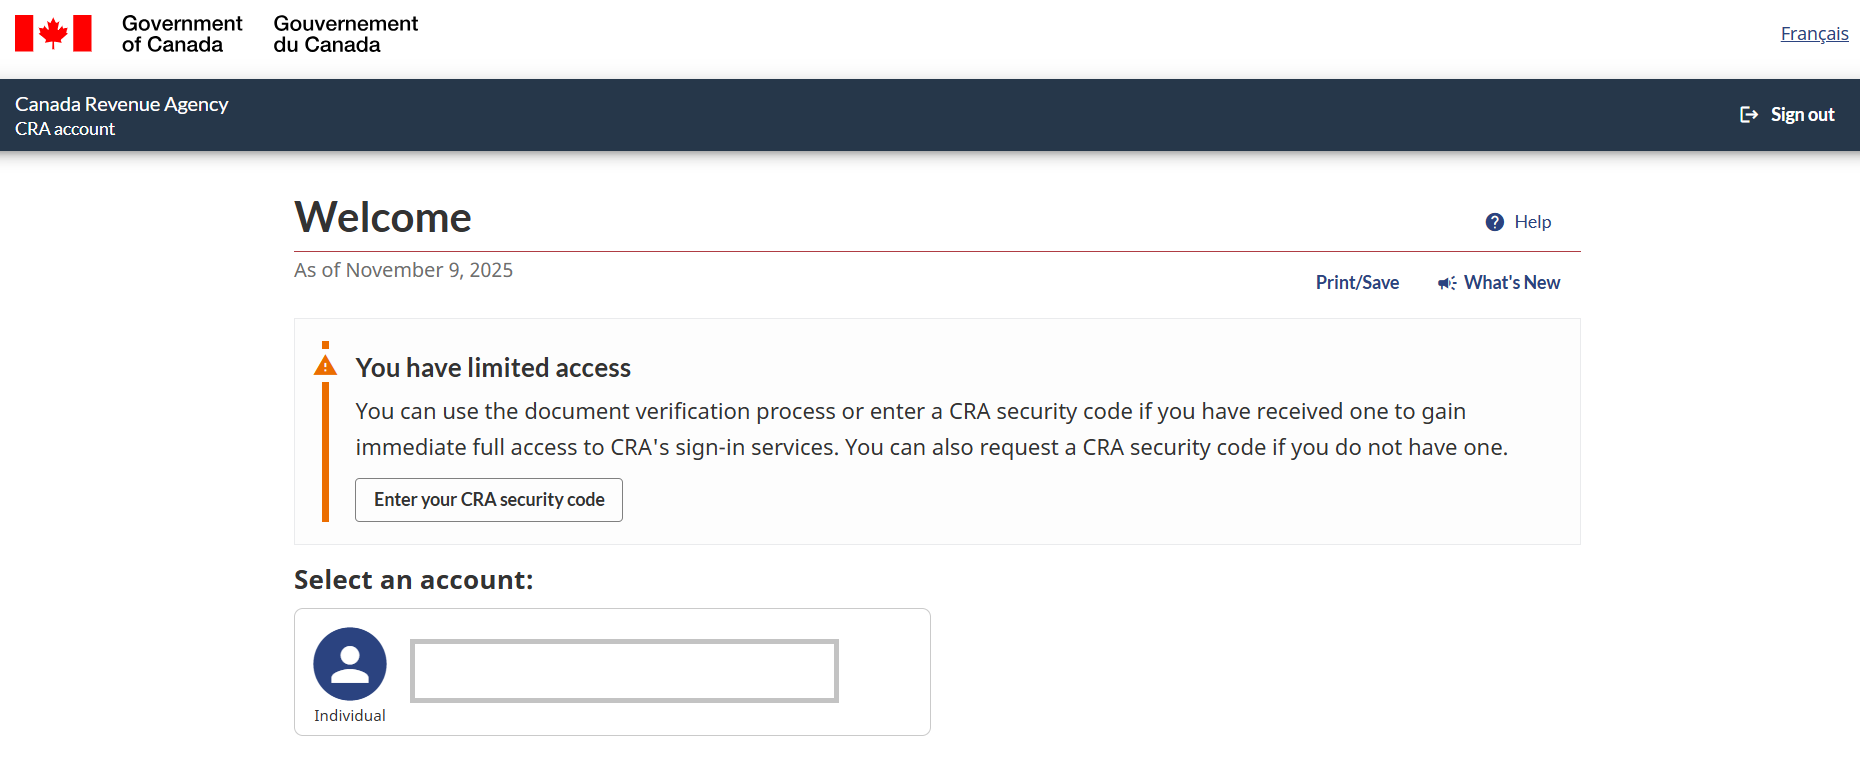Click Print/Save

click(1357, 283)
